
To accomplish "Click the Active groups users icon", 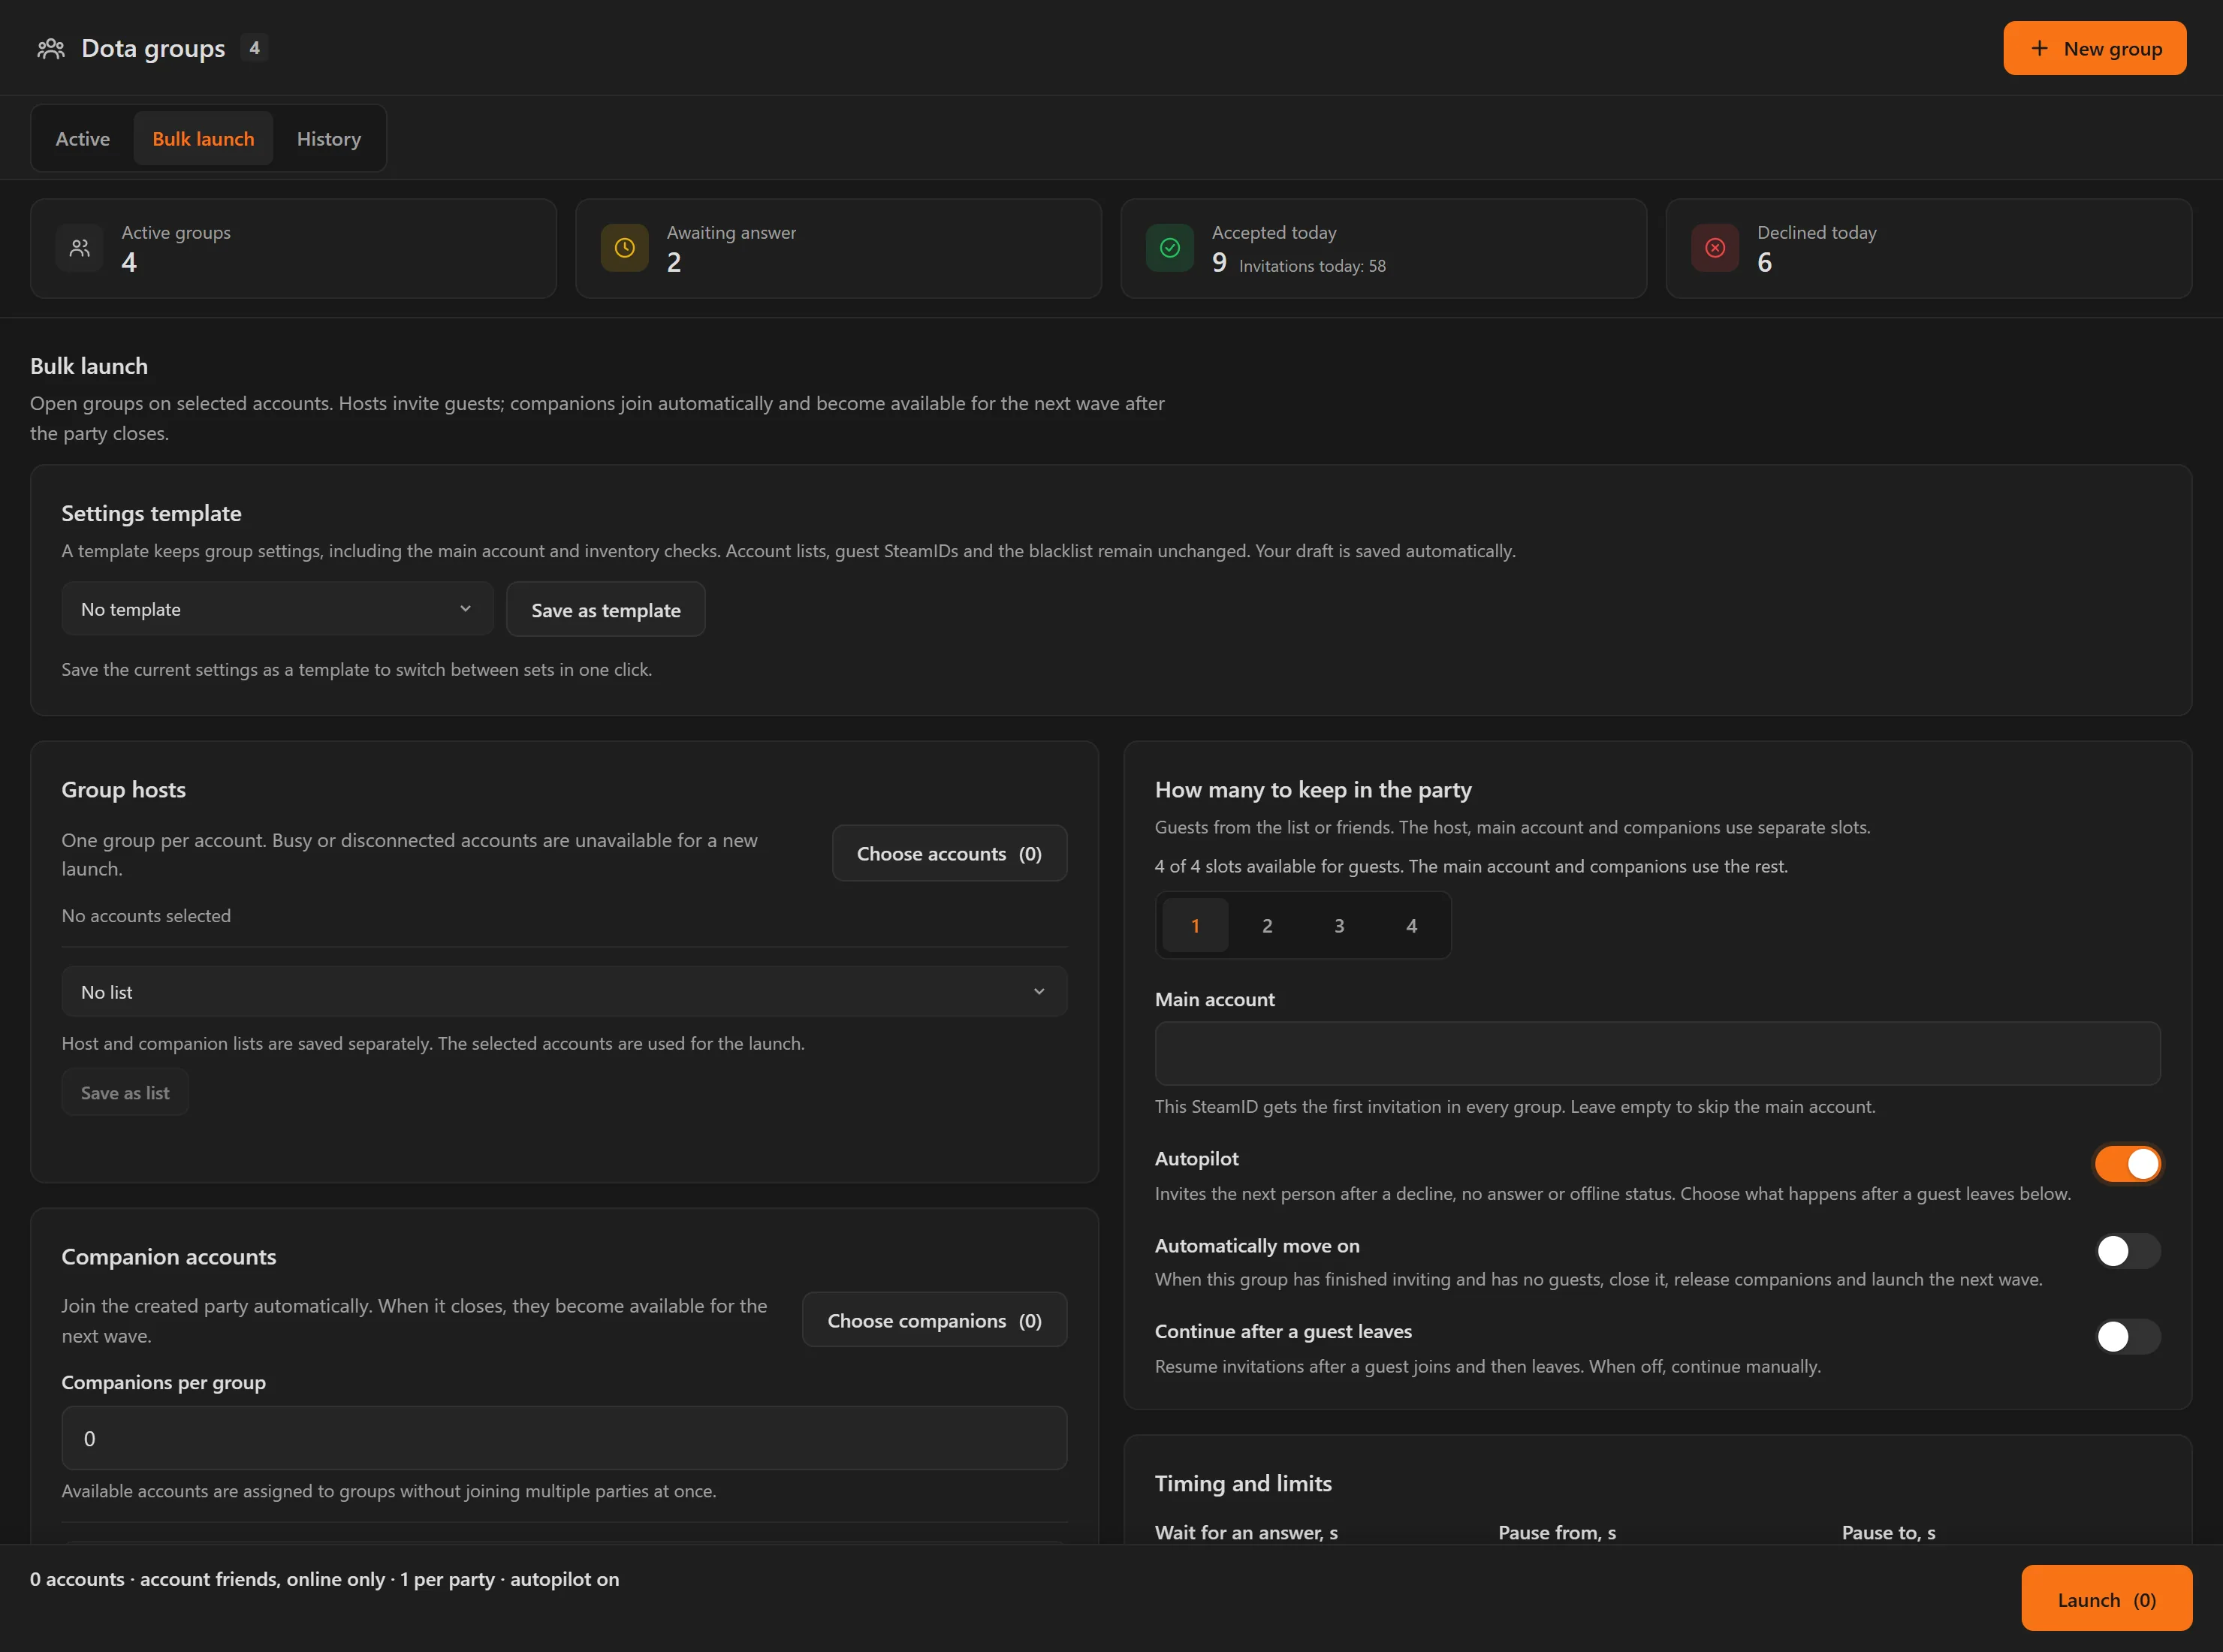I will click(80, 248).
